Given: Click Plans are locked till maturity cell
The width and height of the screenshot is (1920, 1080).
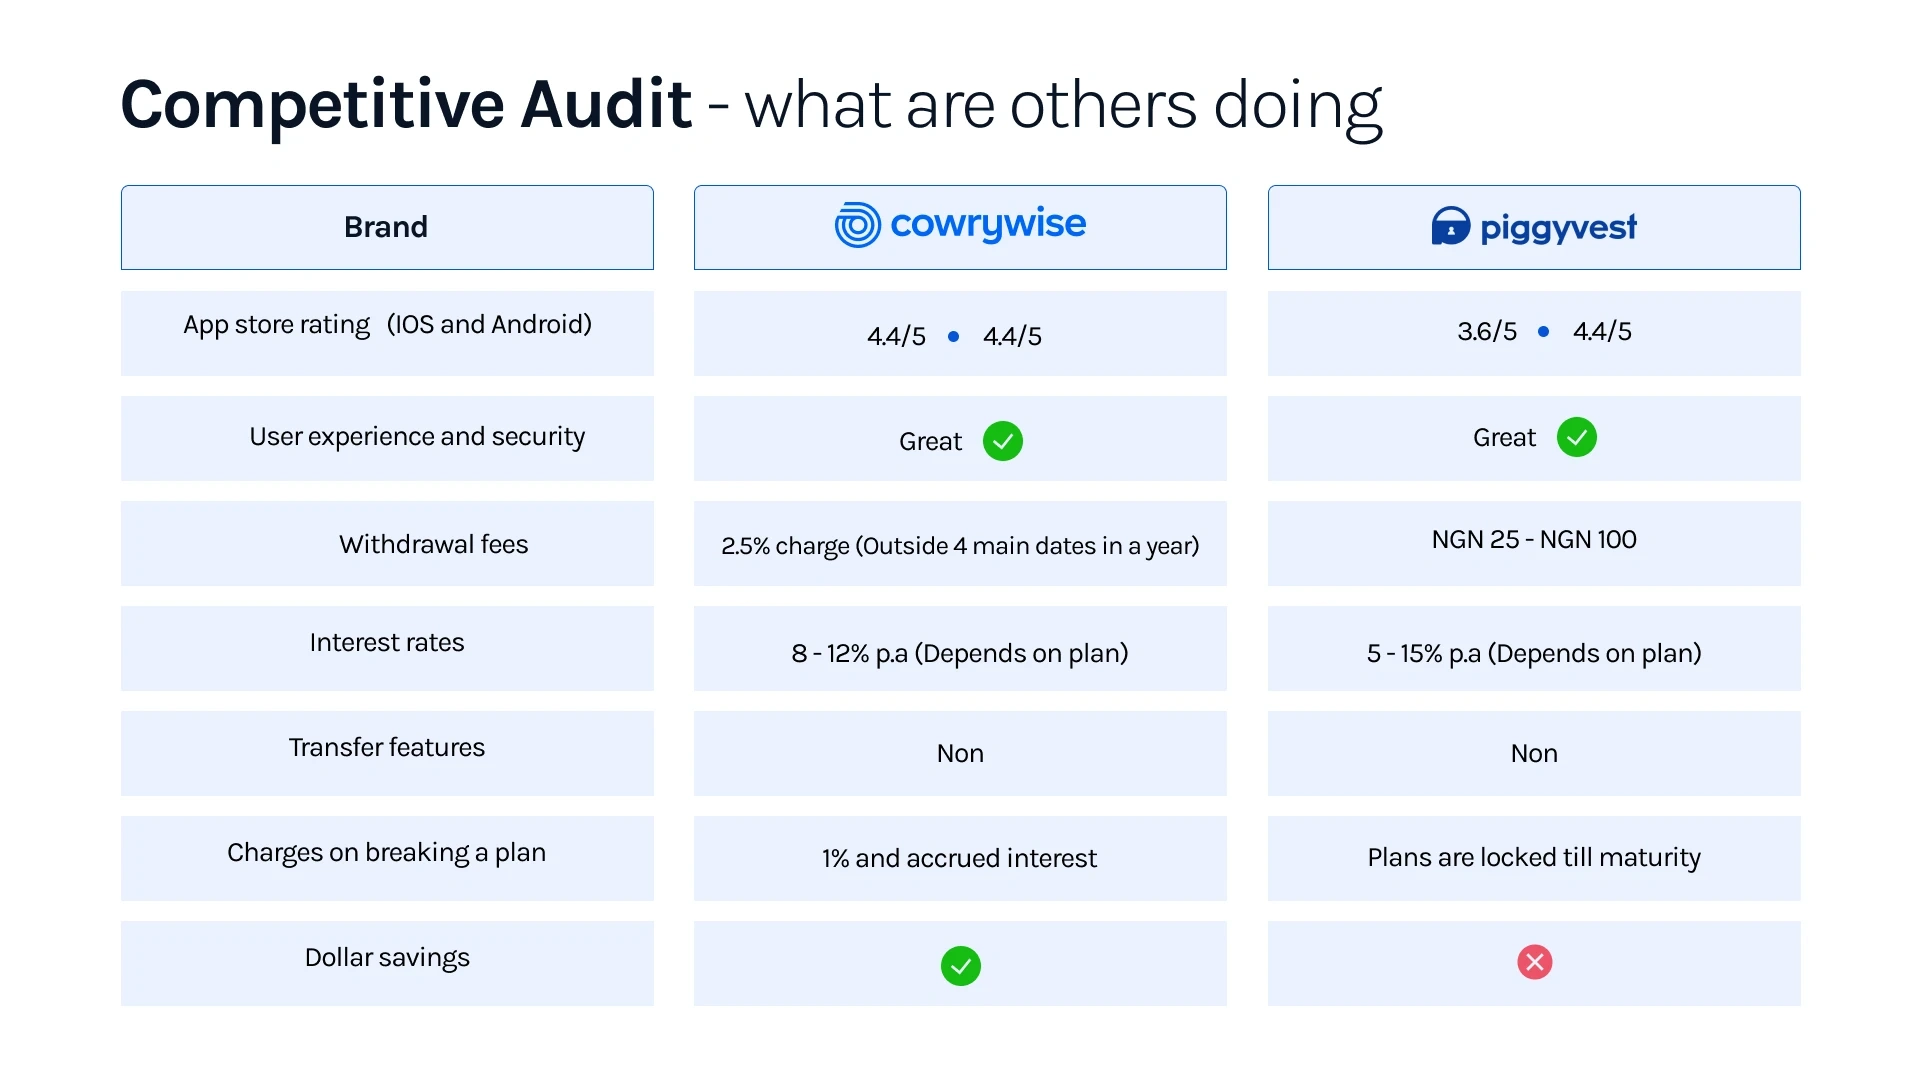Looking at the screenshot, I should point(1533,857).
